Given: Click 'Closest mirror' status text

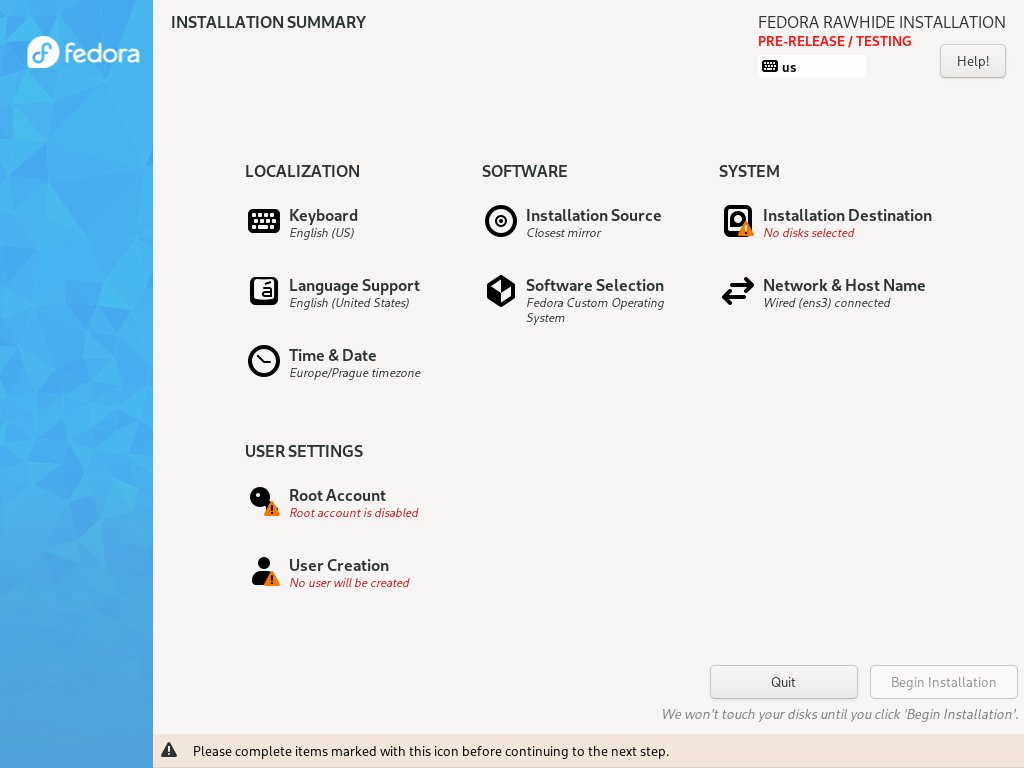Looking at the screenshot, I should [x=564, y=233].
